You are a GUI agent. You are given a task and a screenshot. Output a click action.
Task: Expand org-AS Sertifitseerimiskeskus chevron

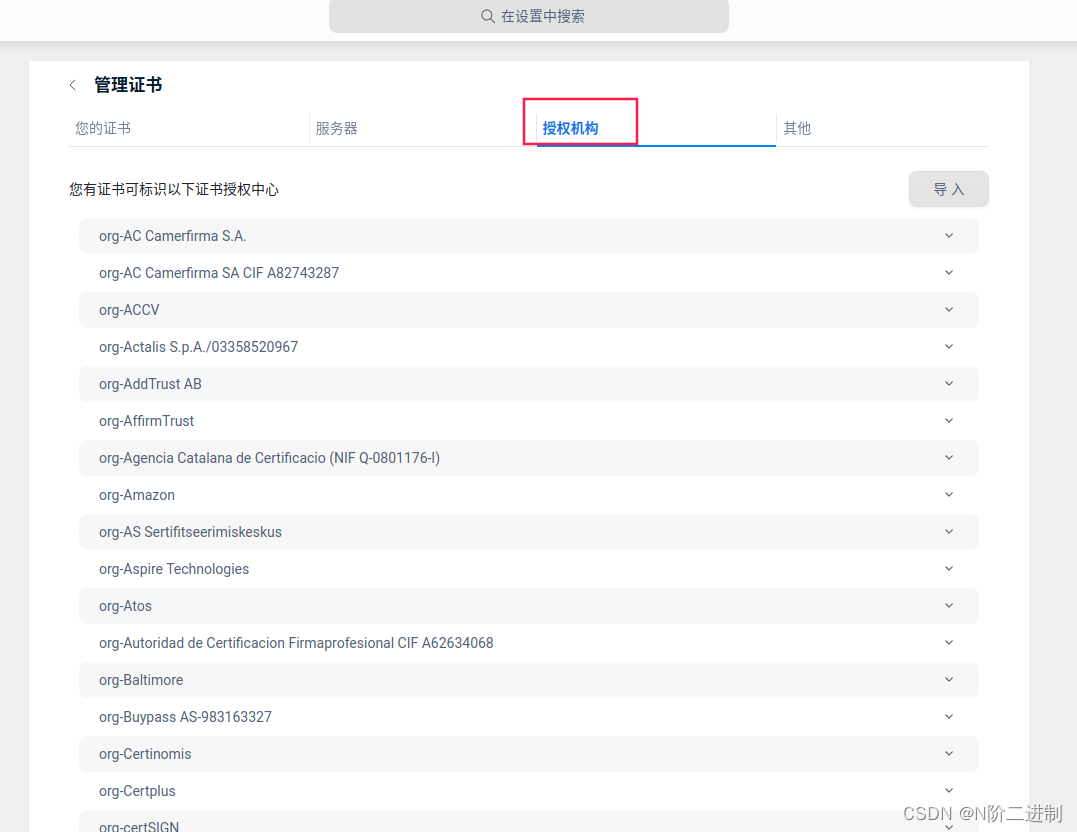tap(949, 532)
